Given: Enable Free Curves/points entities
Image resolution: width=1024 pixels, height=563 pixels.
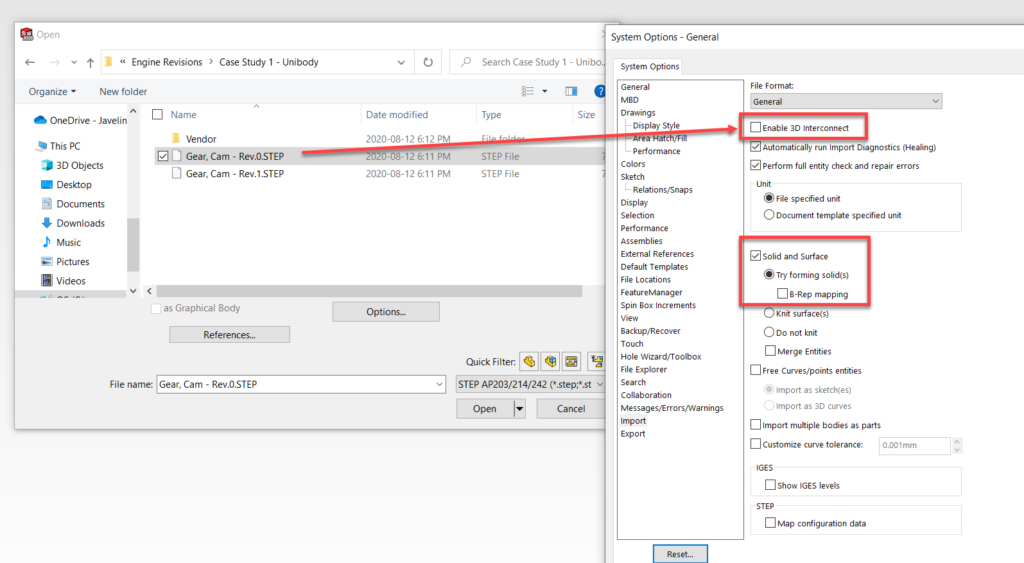Looking at the screenshot, I should pos(756,370).
